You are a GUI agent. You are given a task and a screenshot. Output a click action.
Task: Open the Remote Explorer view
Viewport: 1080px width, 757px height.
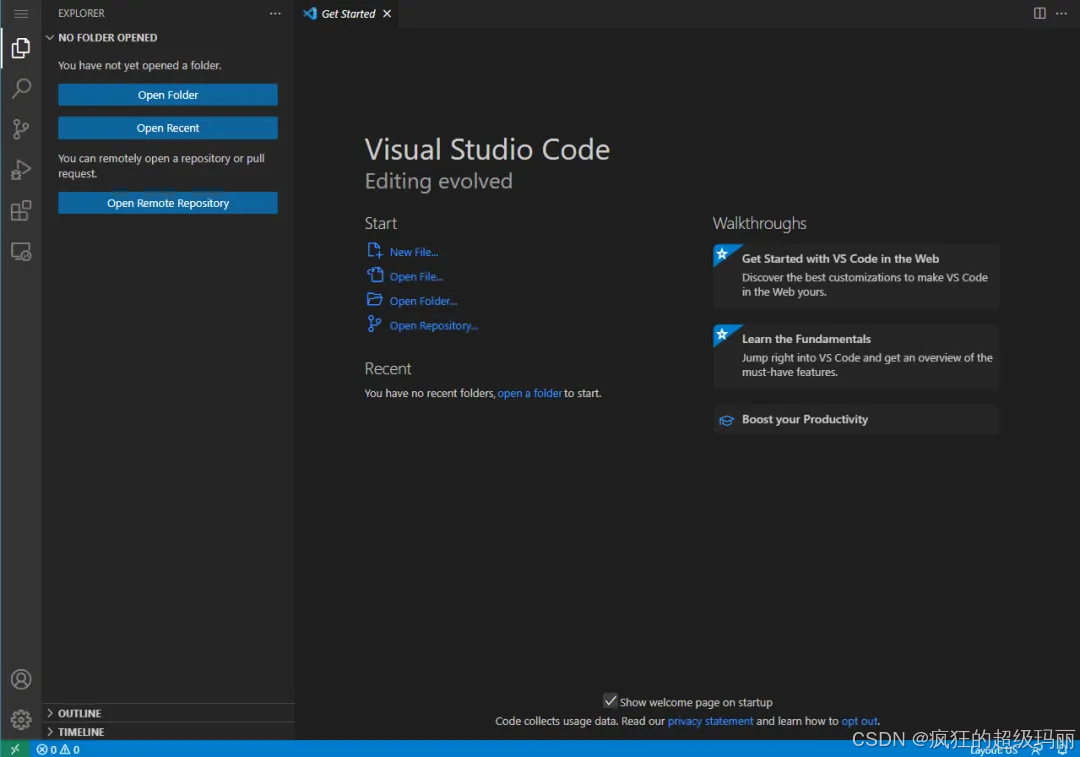click(x=21, y=251)
